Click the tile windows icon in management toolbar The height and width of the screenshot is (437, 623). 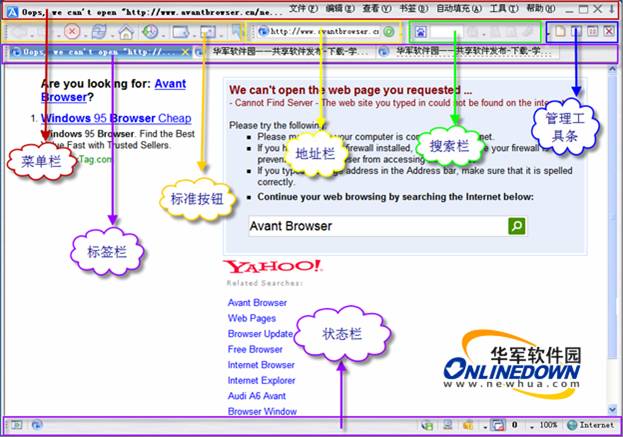click(x=592, y=31)
